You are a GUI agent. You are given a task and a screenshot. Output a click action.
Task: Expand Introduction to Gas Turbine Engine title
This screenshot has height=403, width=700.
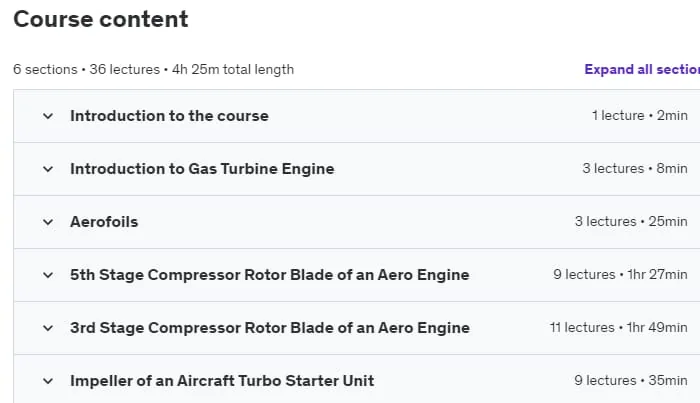coord(202,169)
